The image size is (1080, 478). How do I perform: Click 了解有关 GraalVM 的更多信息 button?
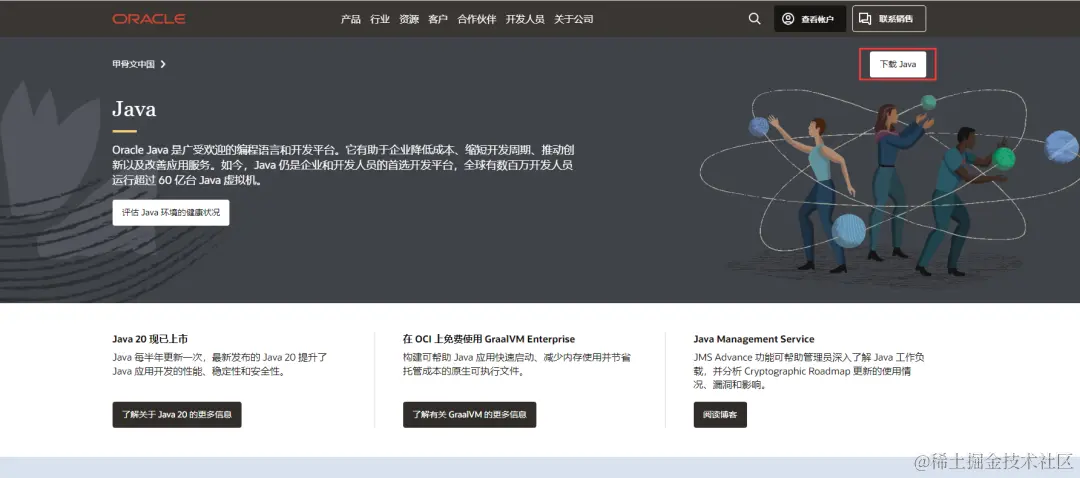pyautogui.click(x=469, y=415)
